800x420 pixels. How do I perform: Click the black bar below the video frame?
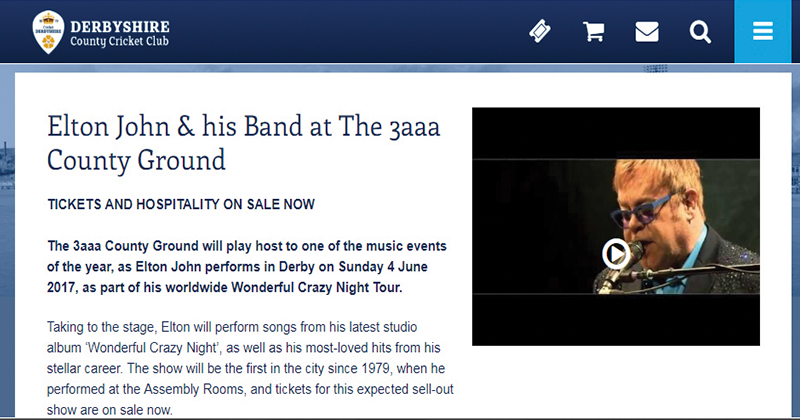tap(616, 320)
